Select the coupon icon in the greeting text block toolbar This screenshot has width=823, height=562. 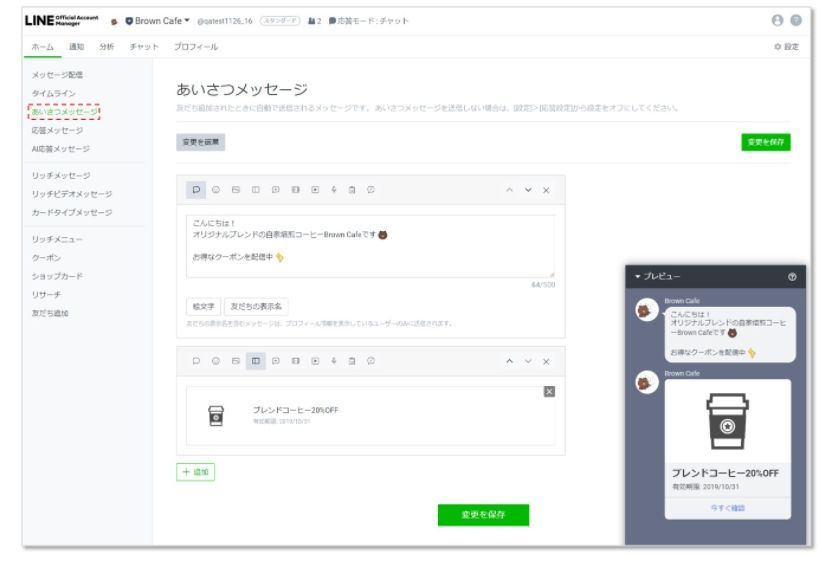[x=256, y=190]
